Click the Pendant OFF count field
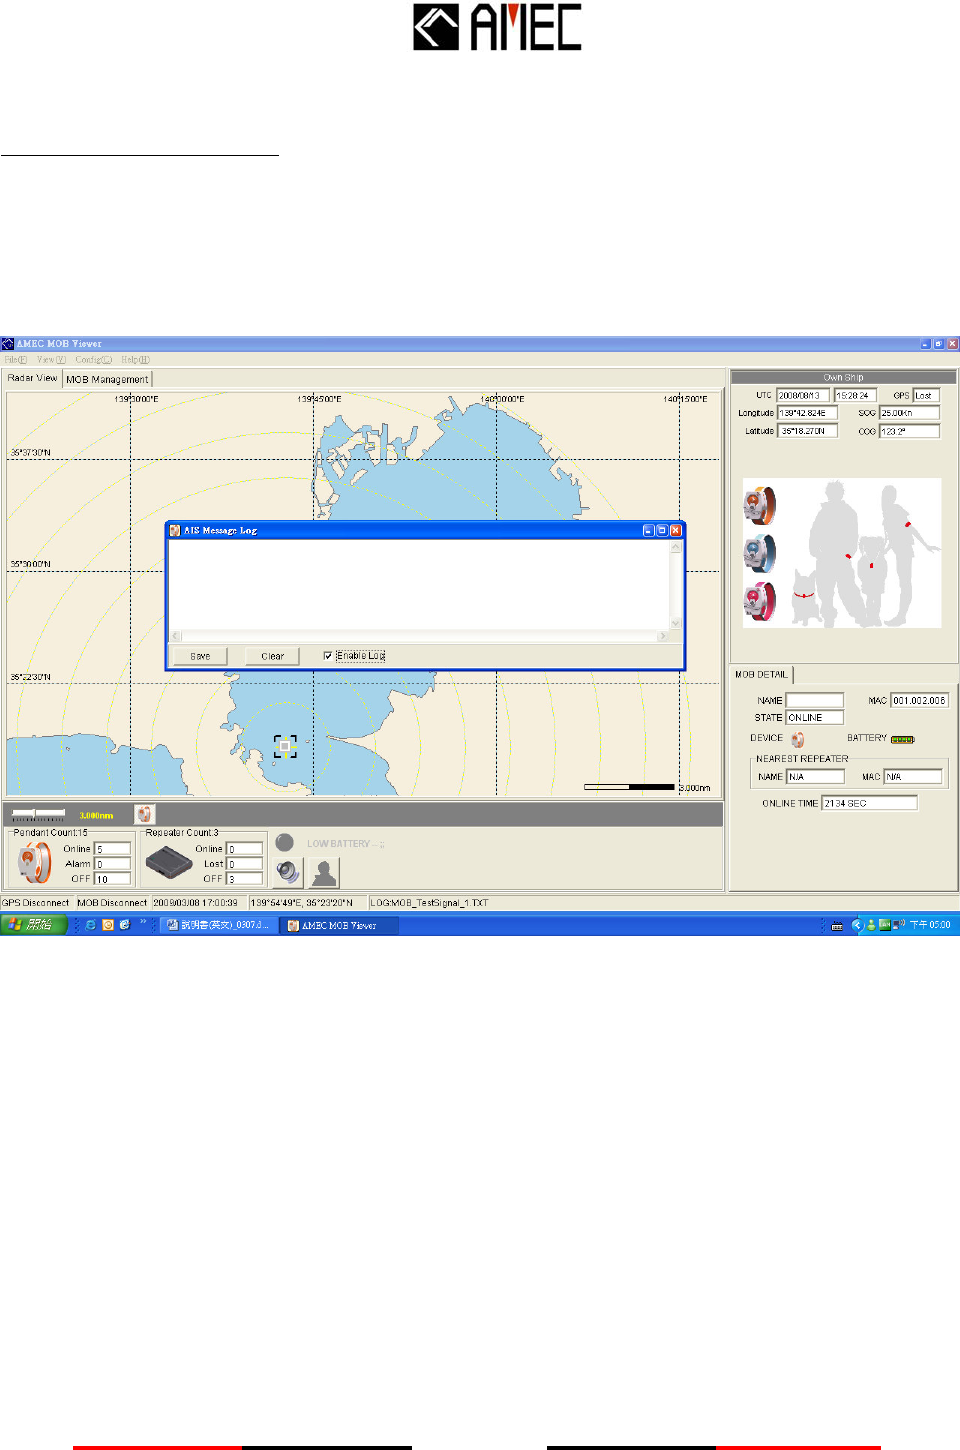Viewport: 960px width, 1450px height. (113, 879)
